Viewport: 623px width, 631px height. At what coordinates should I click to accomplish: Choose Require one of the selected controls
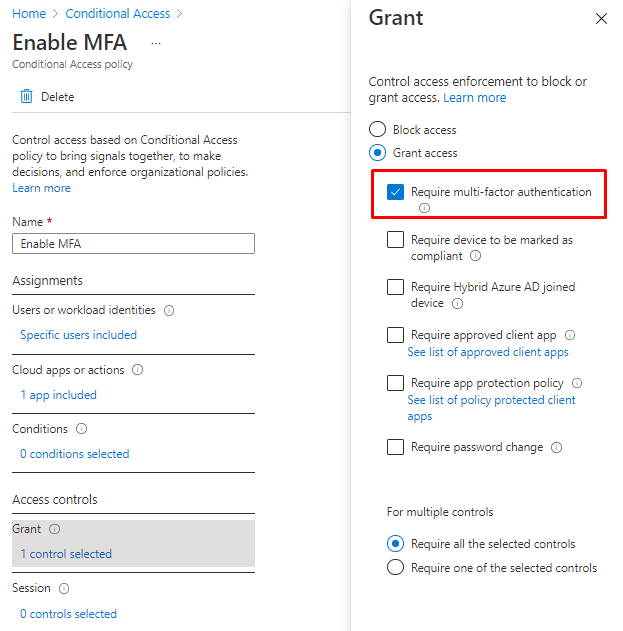tap(396, 568)
